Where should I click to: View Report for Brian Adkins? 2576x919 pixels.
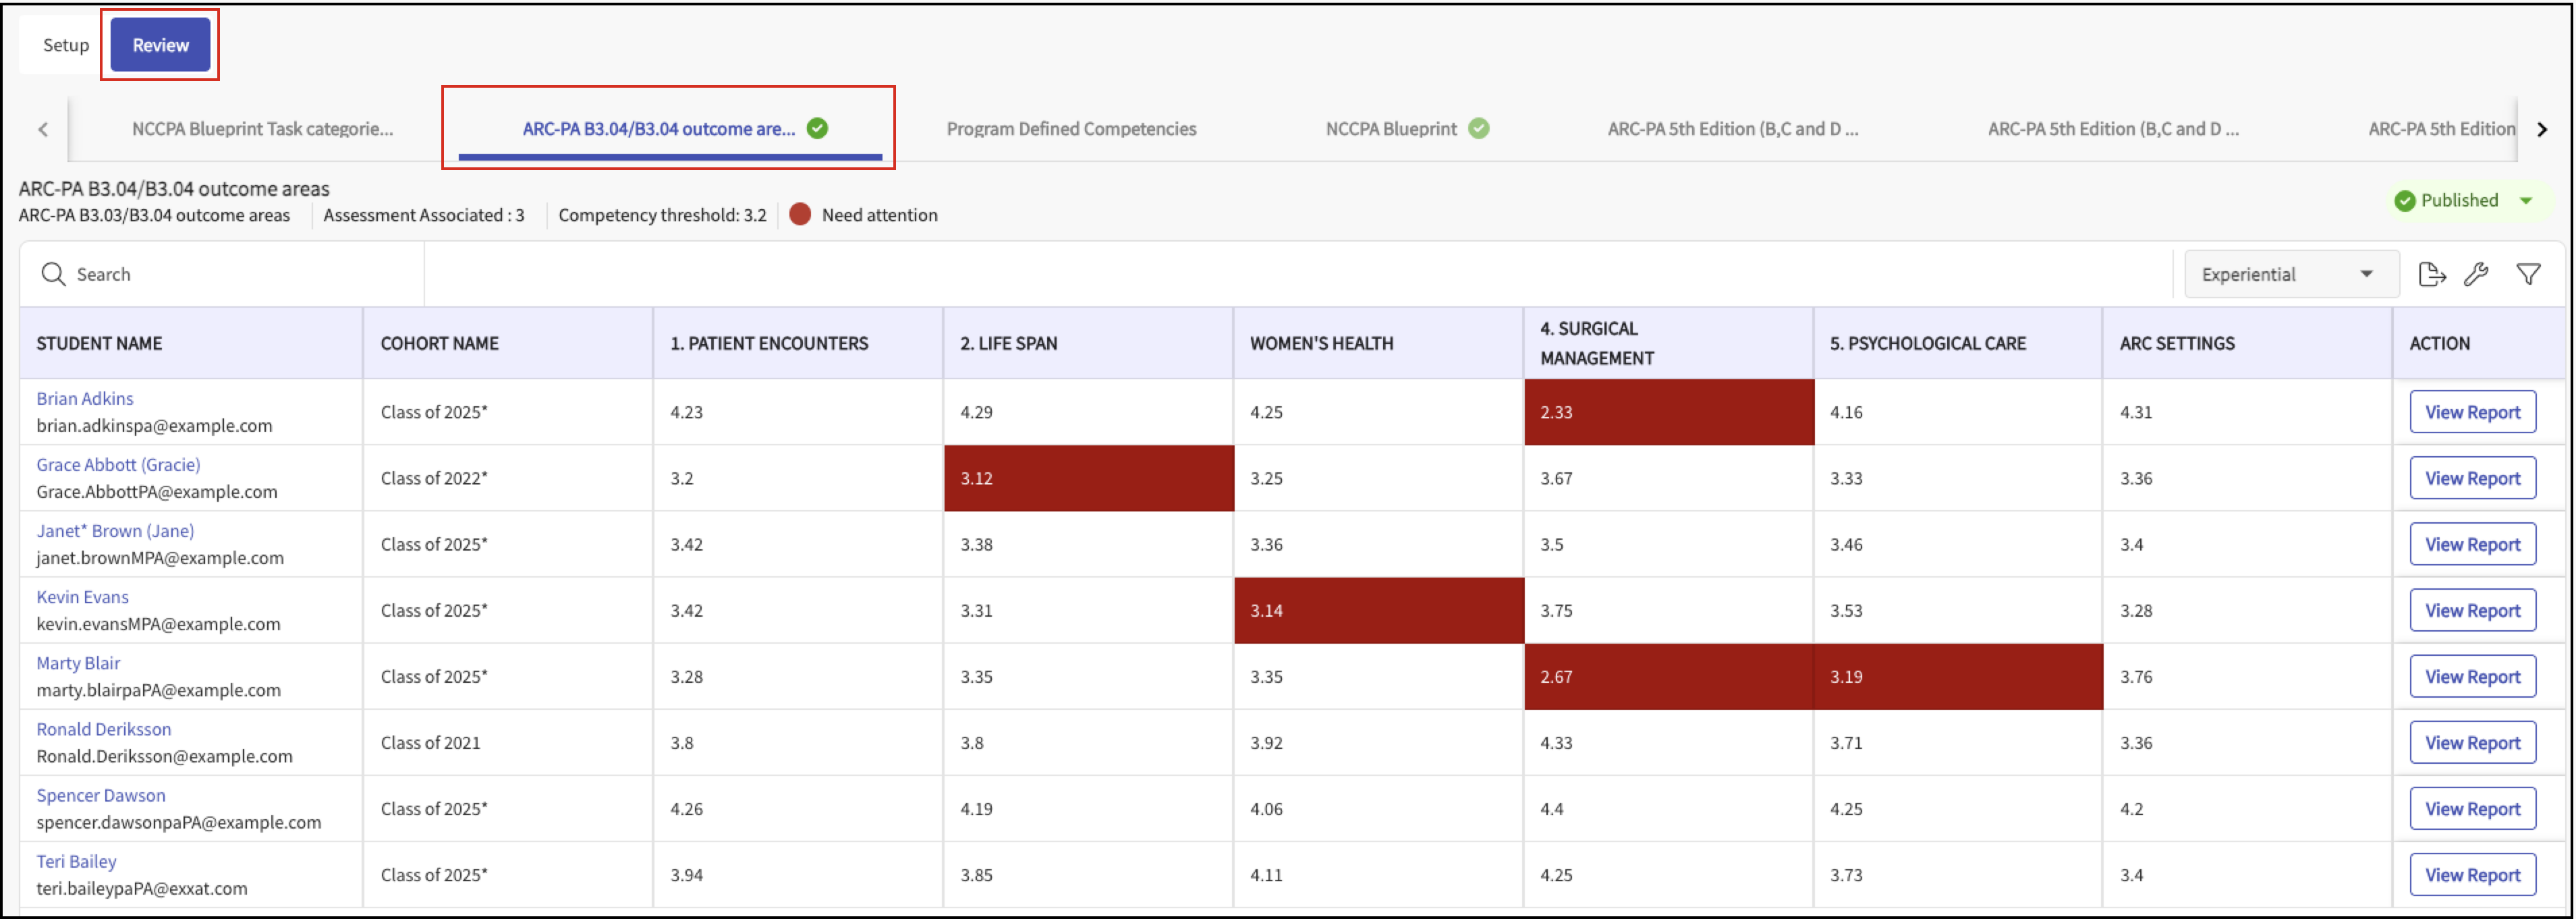pyautogui.click(x=2472, y=412)
